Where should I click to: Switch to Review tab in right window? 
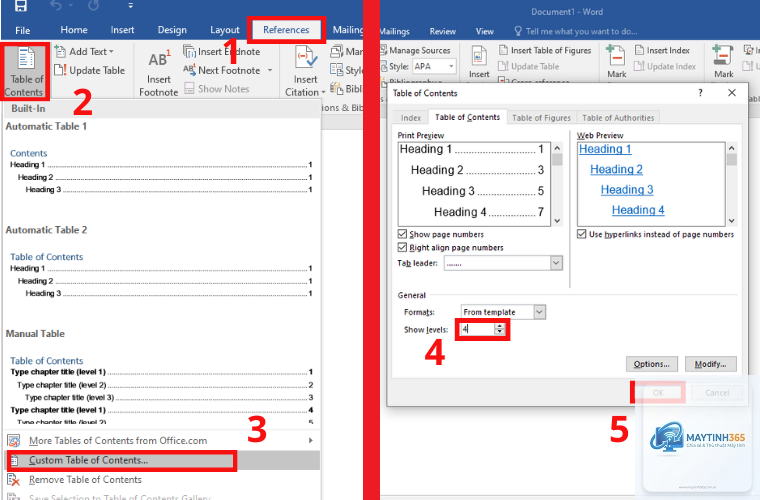coord(443,31)
